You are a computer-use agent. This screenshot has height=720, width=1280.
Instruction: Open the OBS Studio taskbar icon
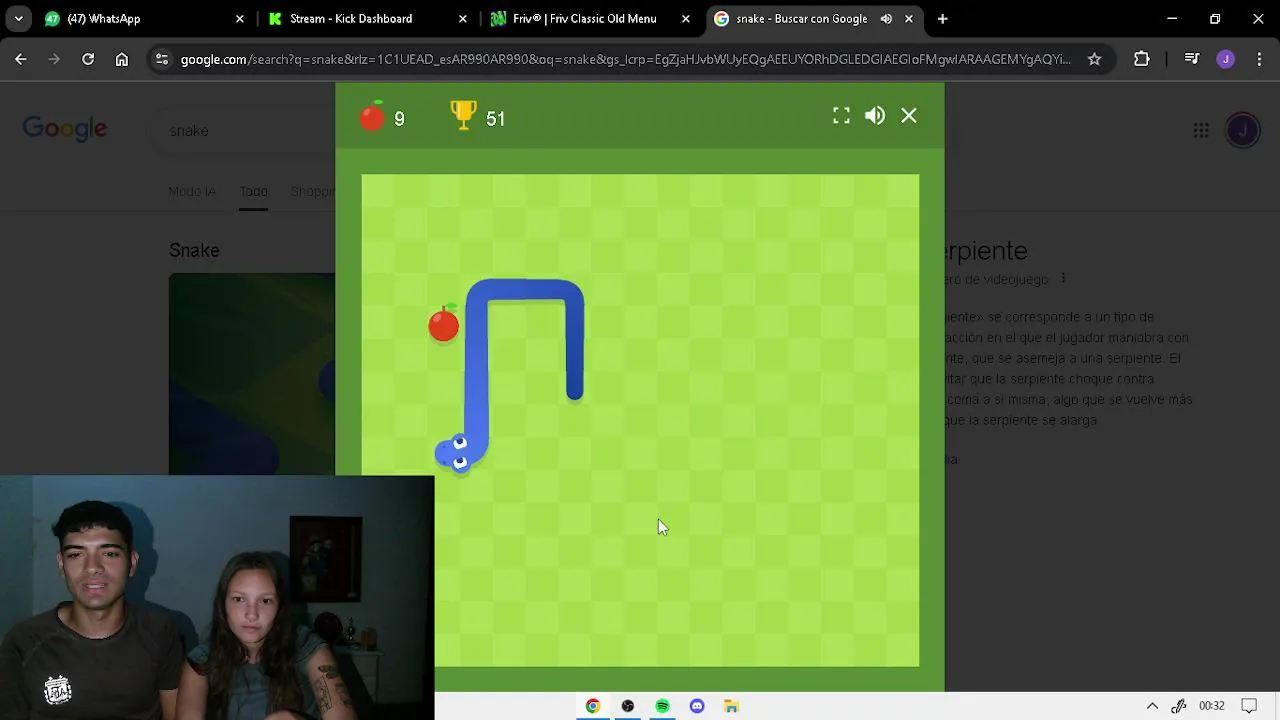tap(628, 706)
